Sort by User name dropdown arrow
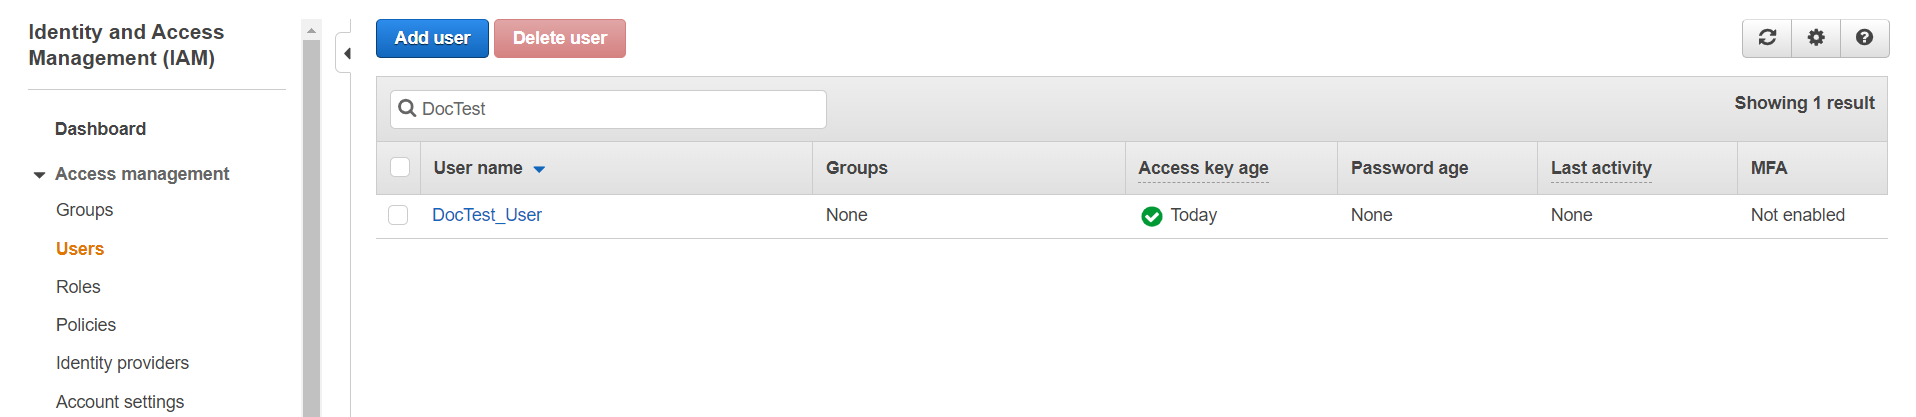The height and width of the screenshot is (417, 1916). point(539,169)
